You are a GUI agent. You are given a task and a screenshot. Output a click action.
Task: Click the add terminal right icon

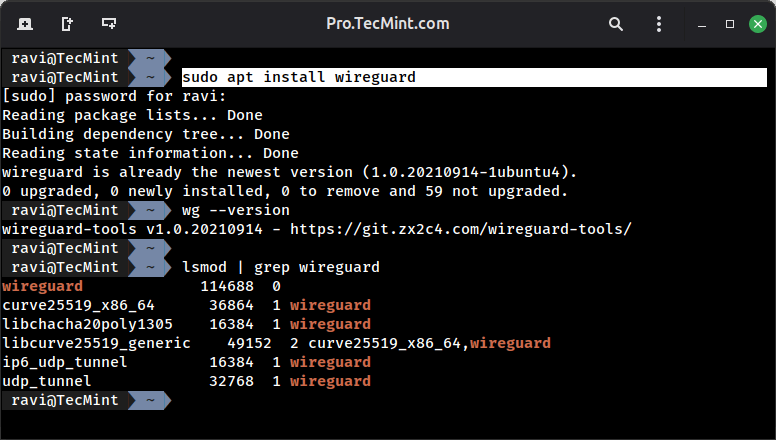tap(66, 23)
